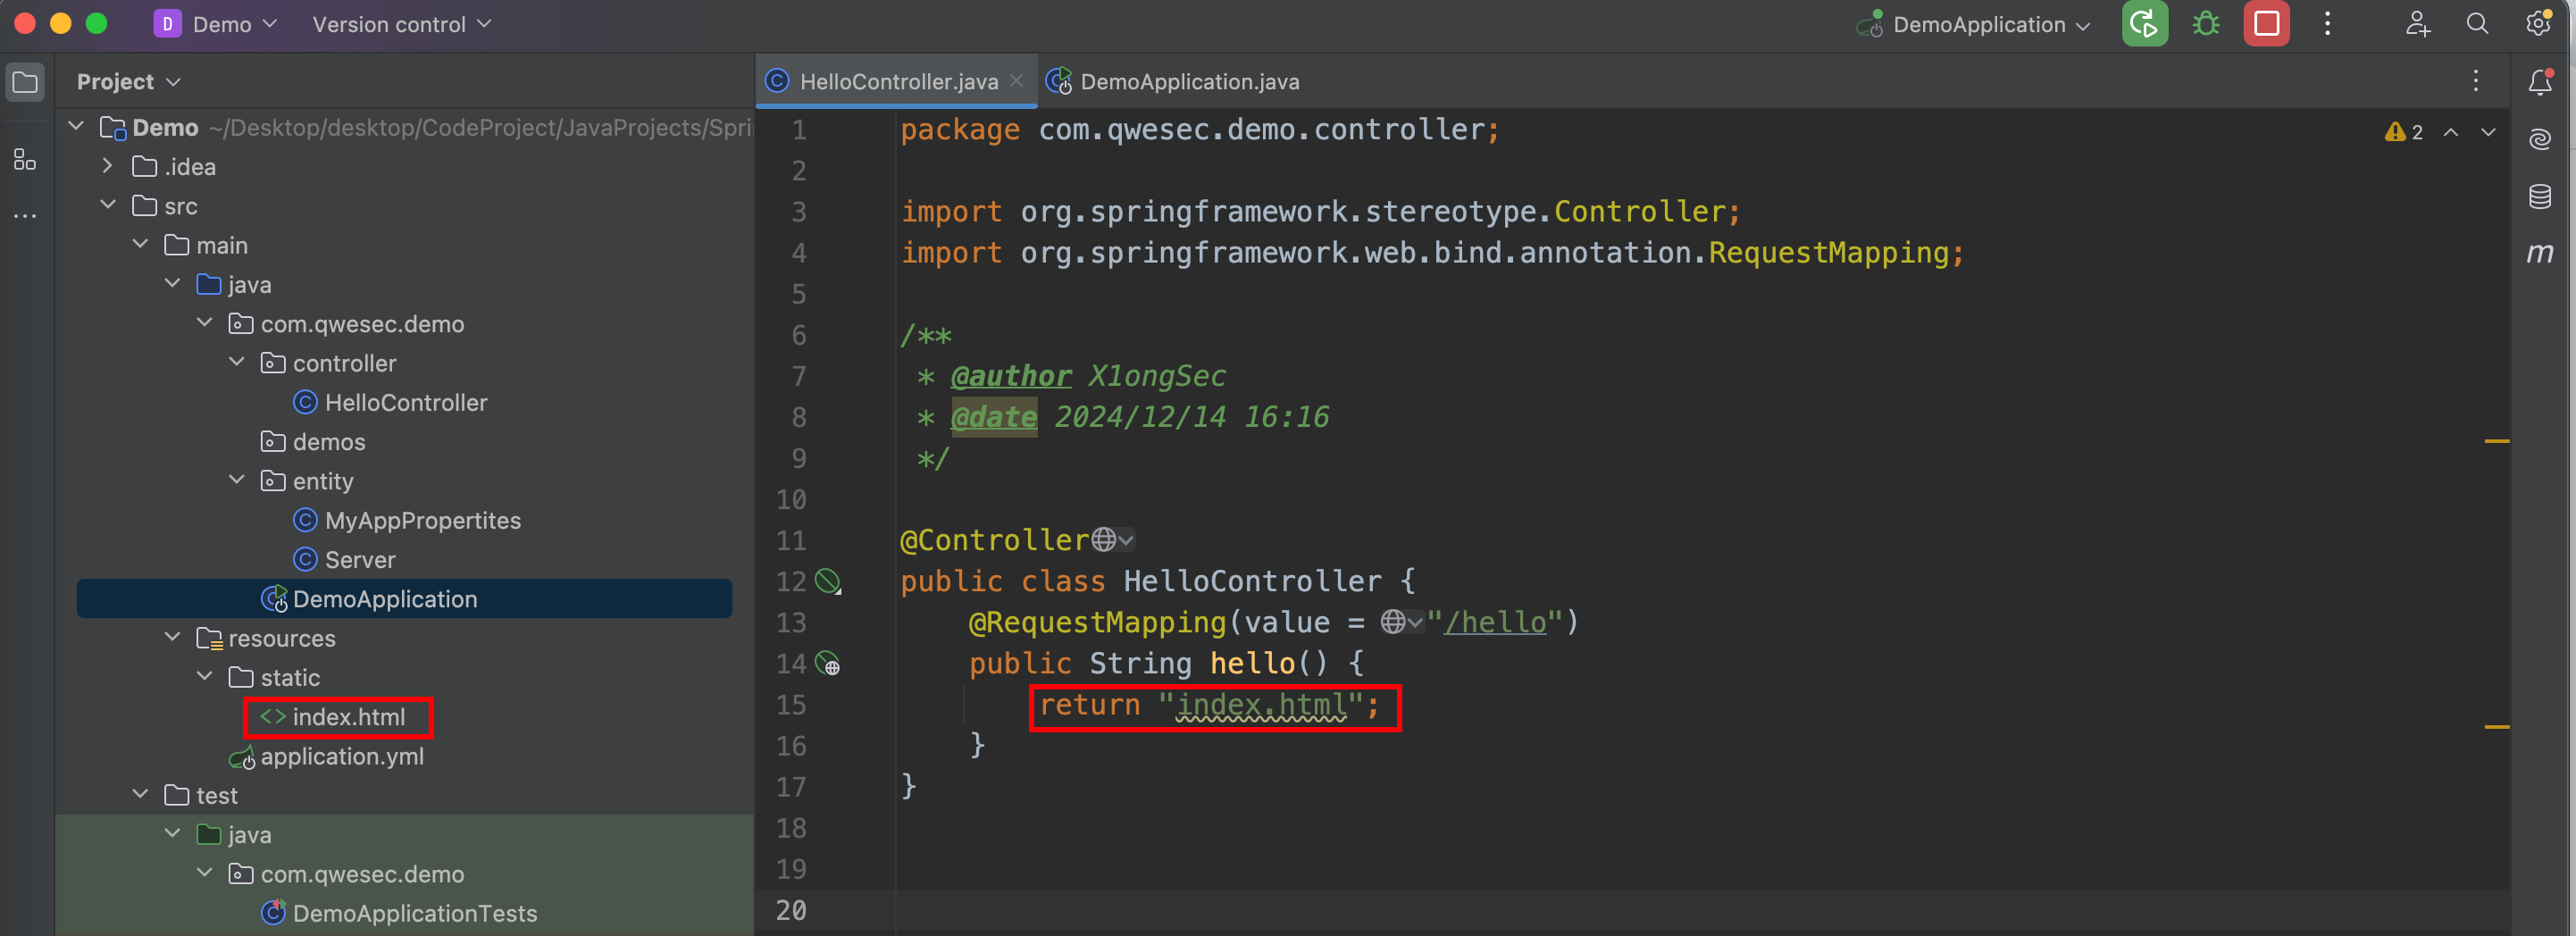The image size is (2576, 936).
Task: Open the Version control dropdown
Action: pyautogui.click(x=402, y=24)
